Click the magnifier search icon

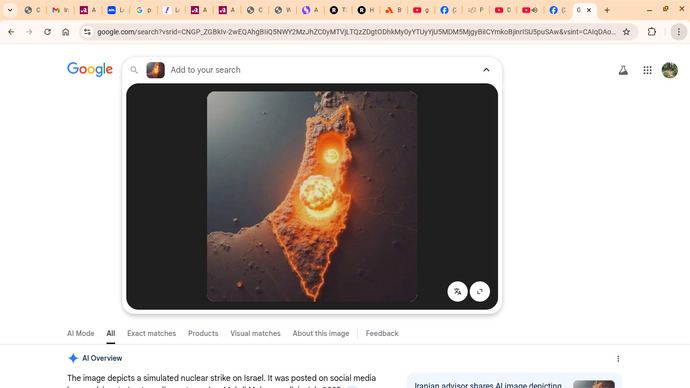pyautogui.click(x=134, y=70)
